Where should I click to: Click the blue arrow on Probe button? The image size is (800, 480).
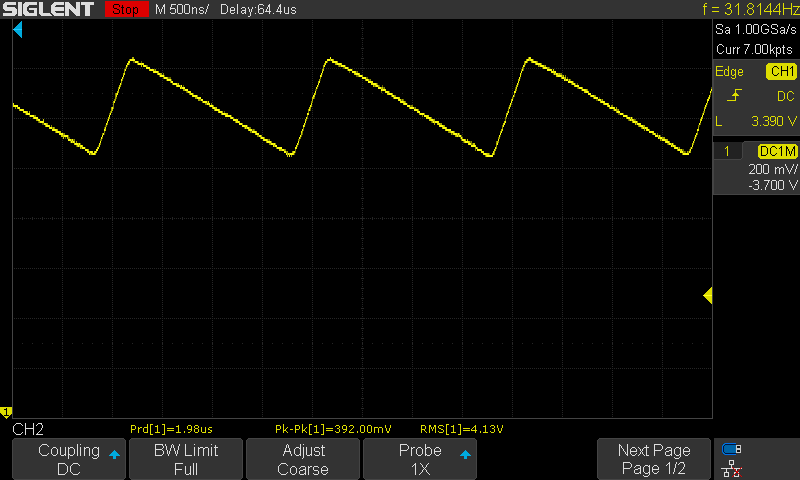coord(465,454)
